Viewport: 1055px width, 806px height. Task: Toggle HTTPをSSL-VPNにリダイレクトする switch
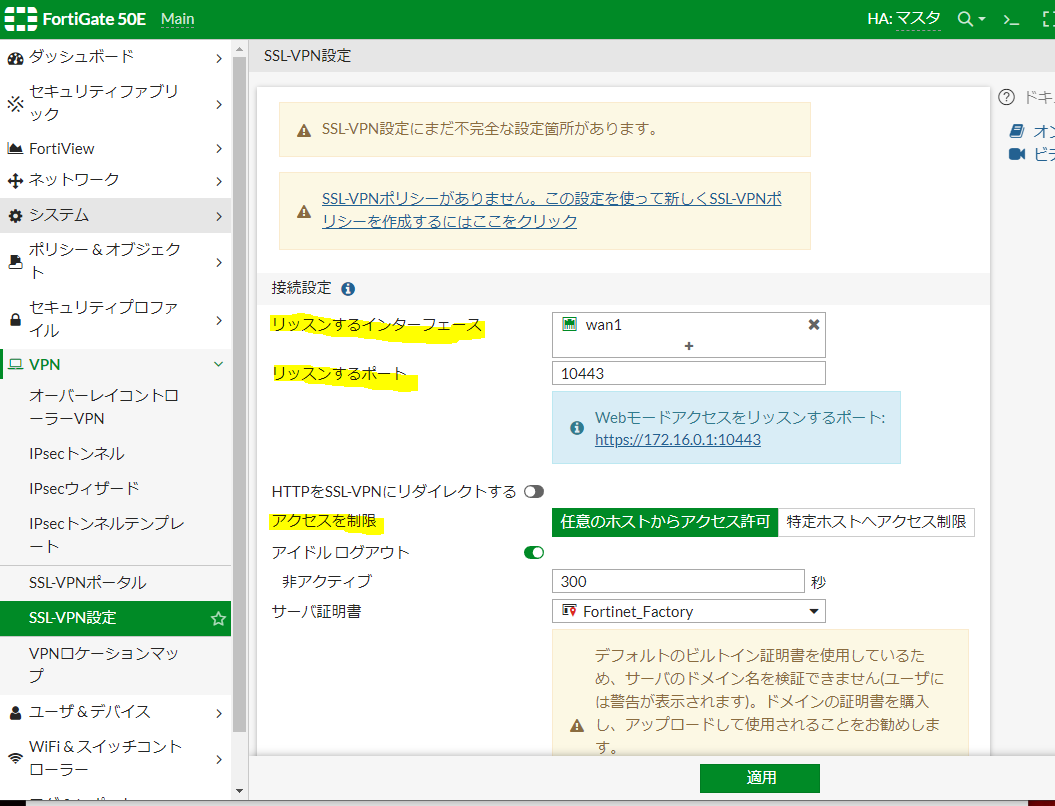[534, 492]
